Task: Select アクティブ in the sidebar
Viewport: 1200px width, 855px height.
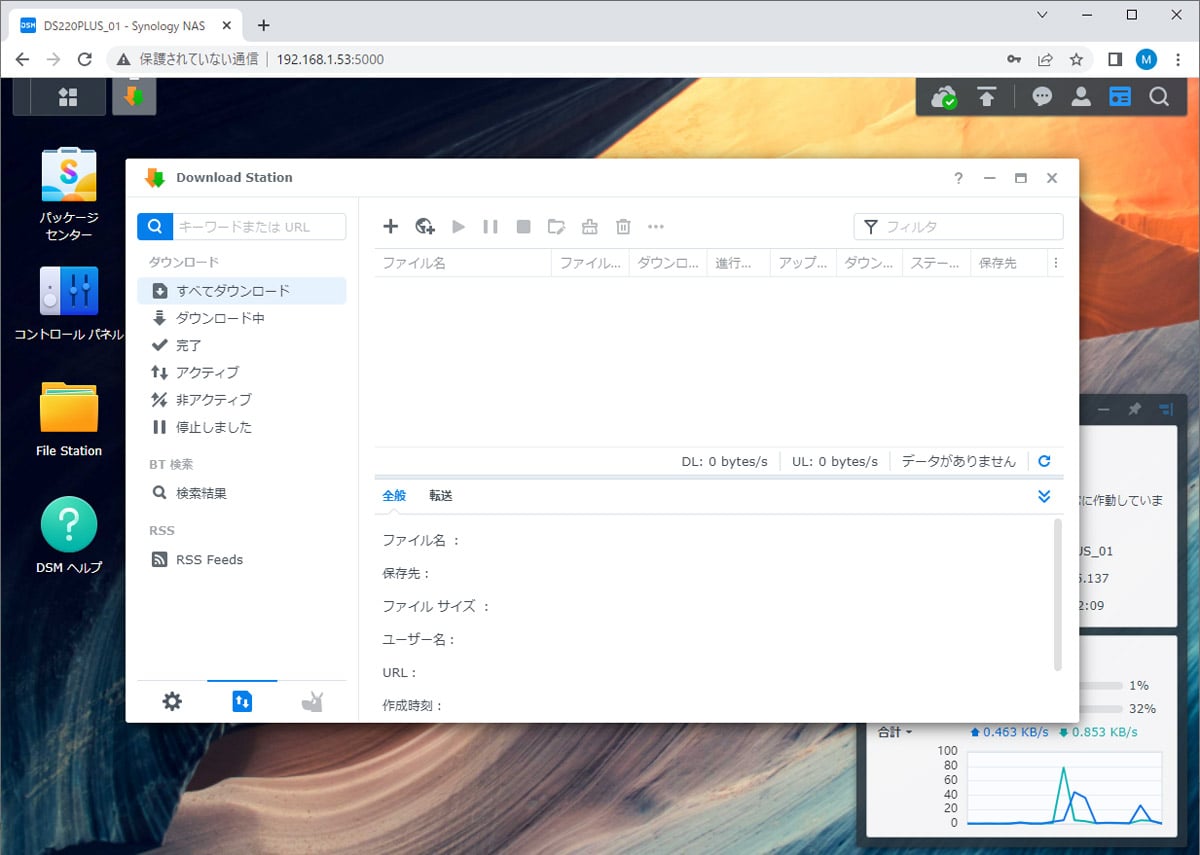Action: 242,372
